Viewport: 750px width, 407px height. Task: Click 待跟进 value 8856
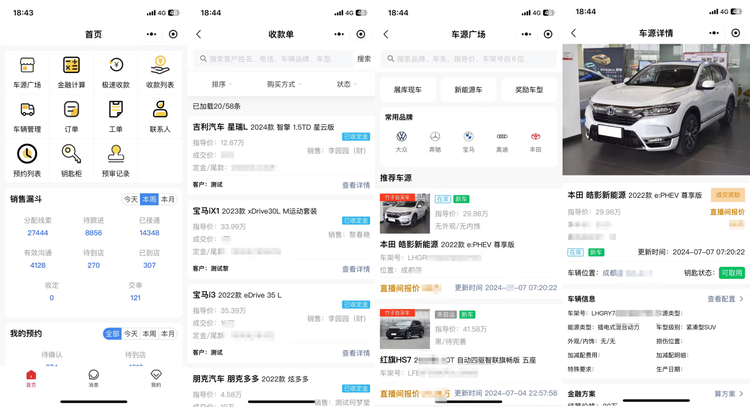93,233
